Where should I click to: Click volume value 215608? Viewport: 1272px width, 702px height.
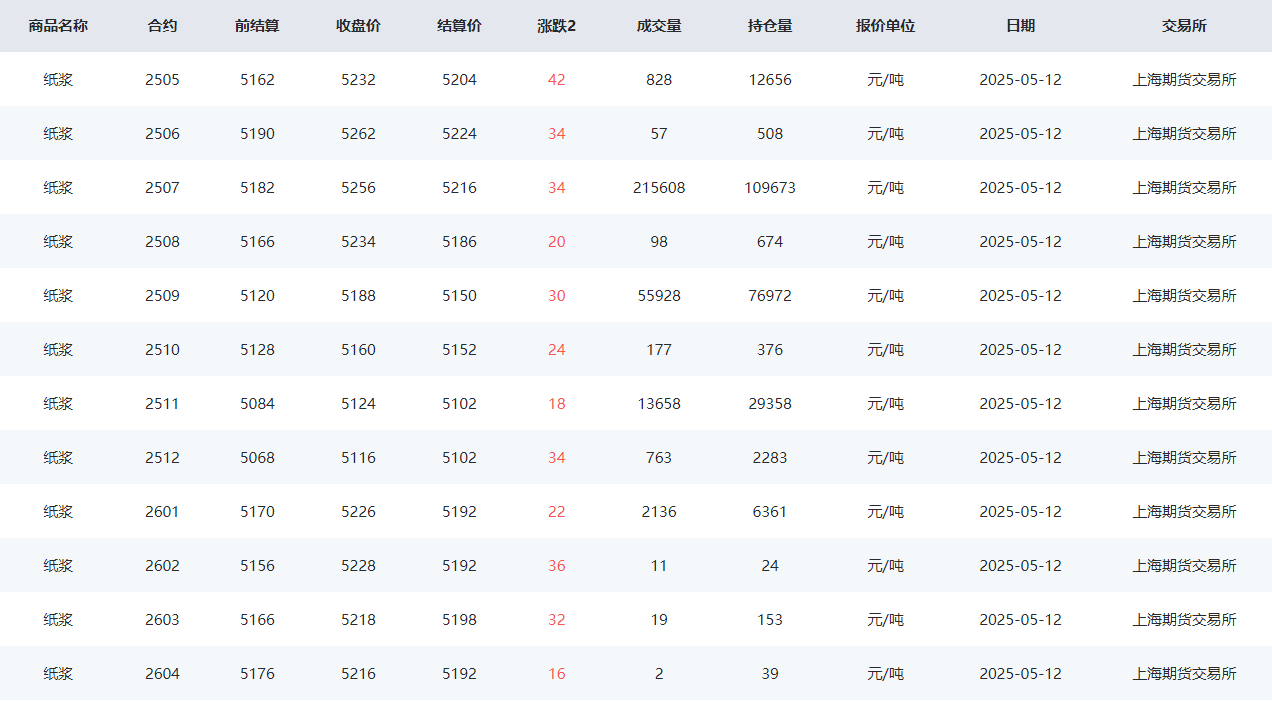click(x=659, y=188)
